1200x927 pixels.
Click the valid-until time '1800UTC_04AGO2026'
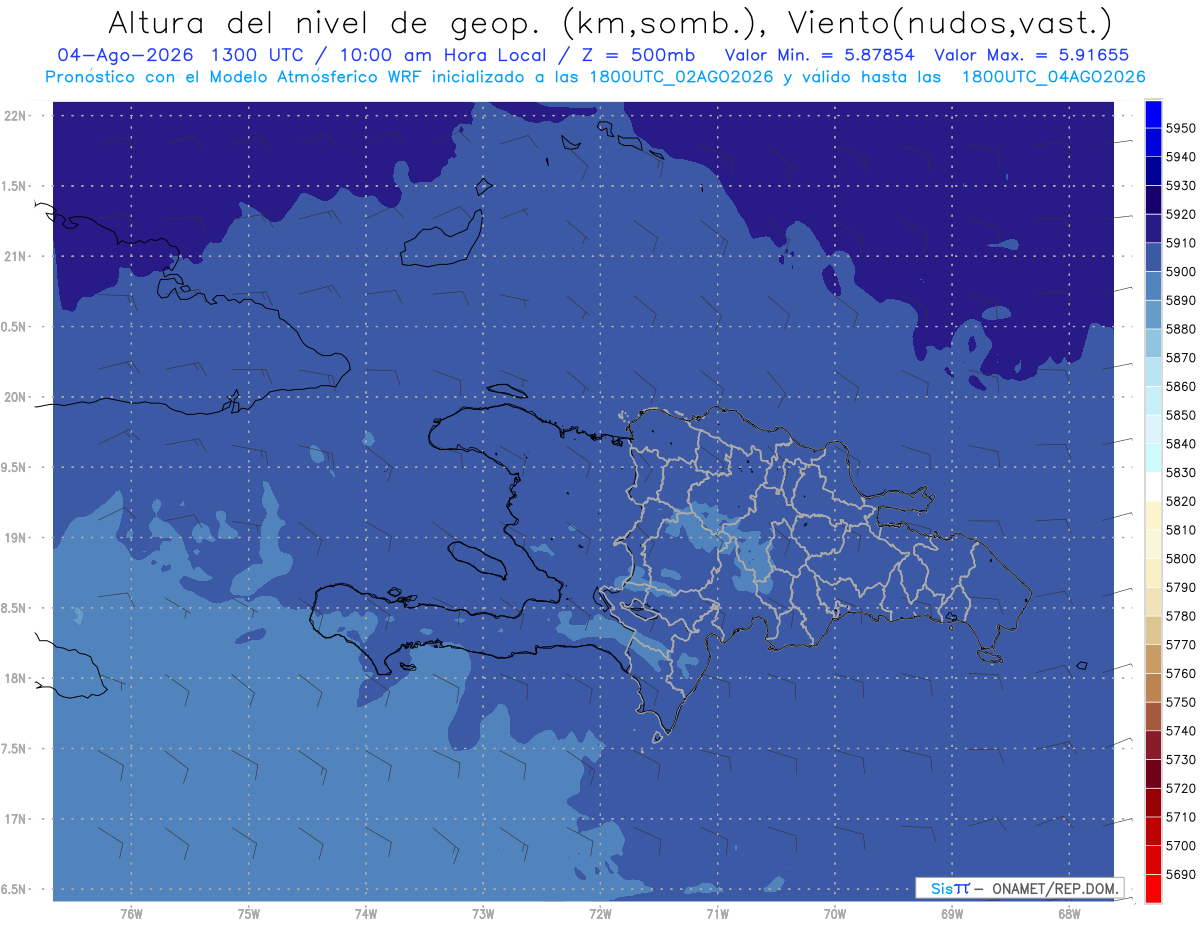click(x=1053, y=77)
